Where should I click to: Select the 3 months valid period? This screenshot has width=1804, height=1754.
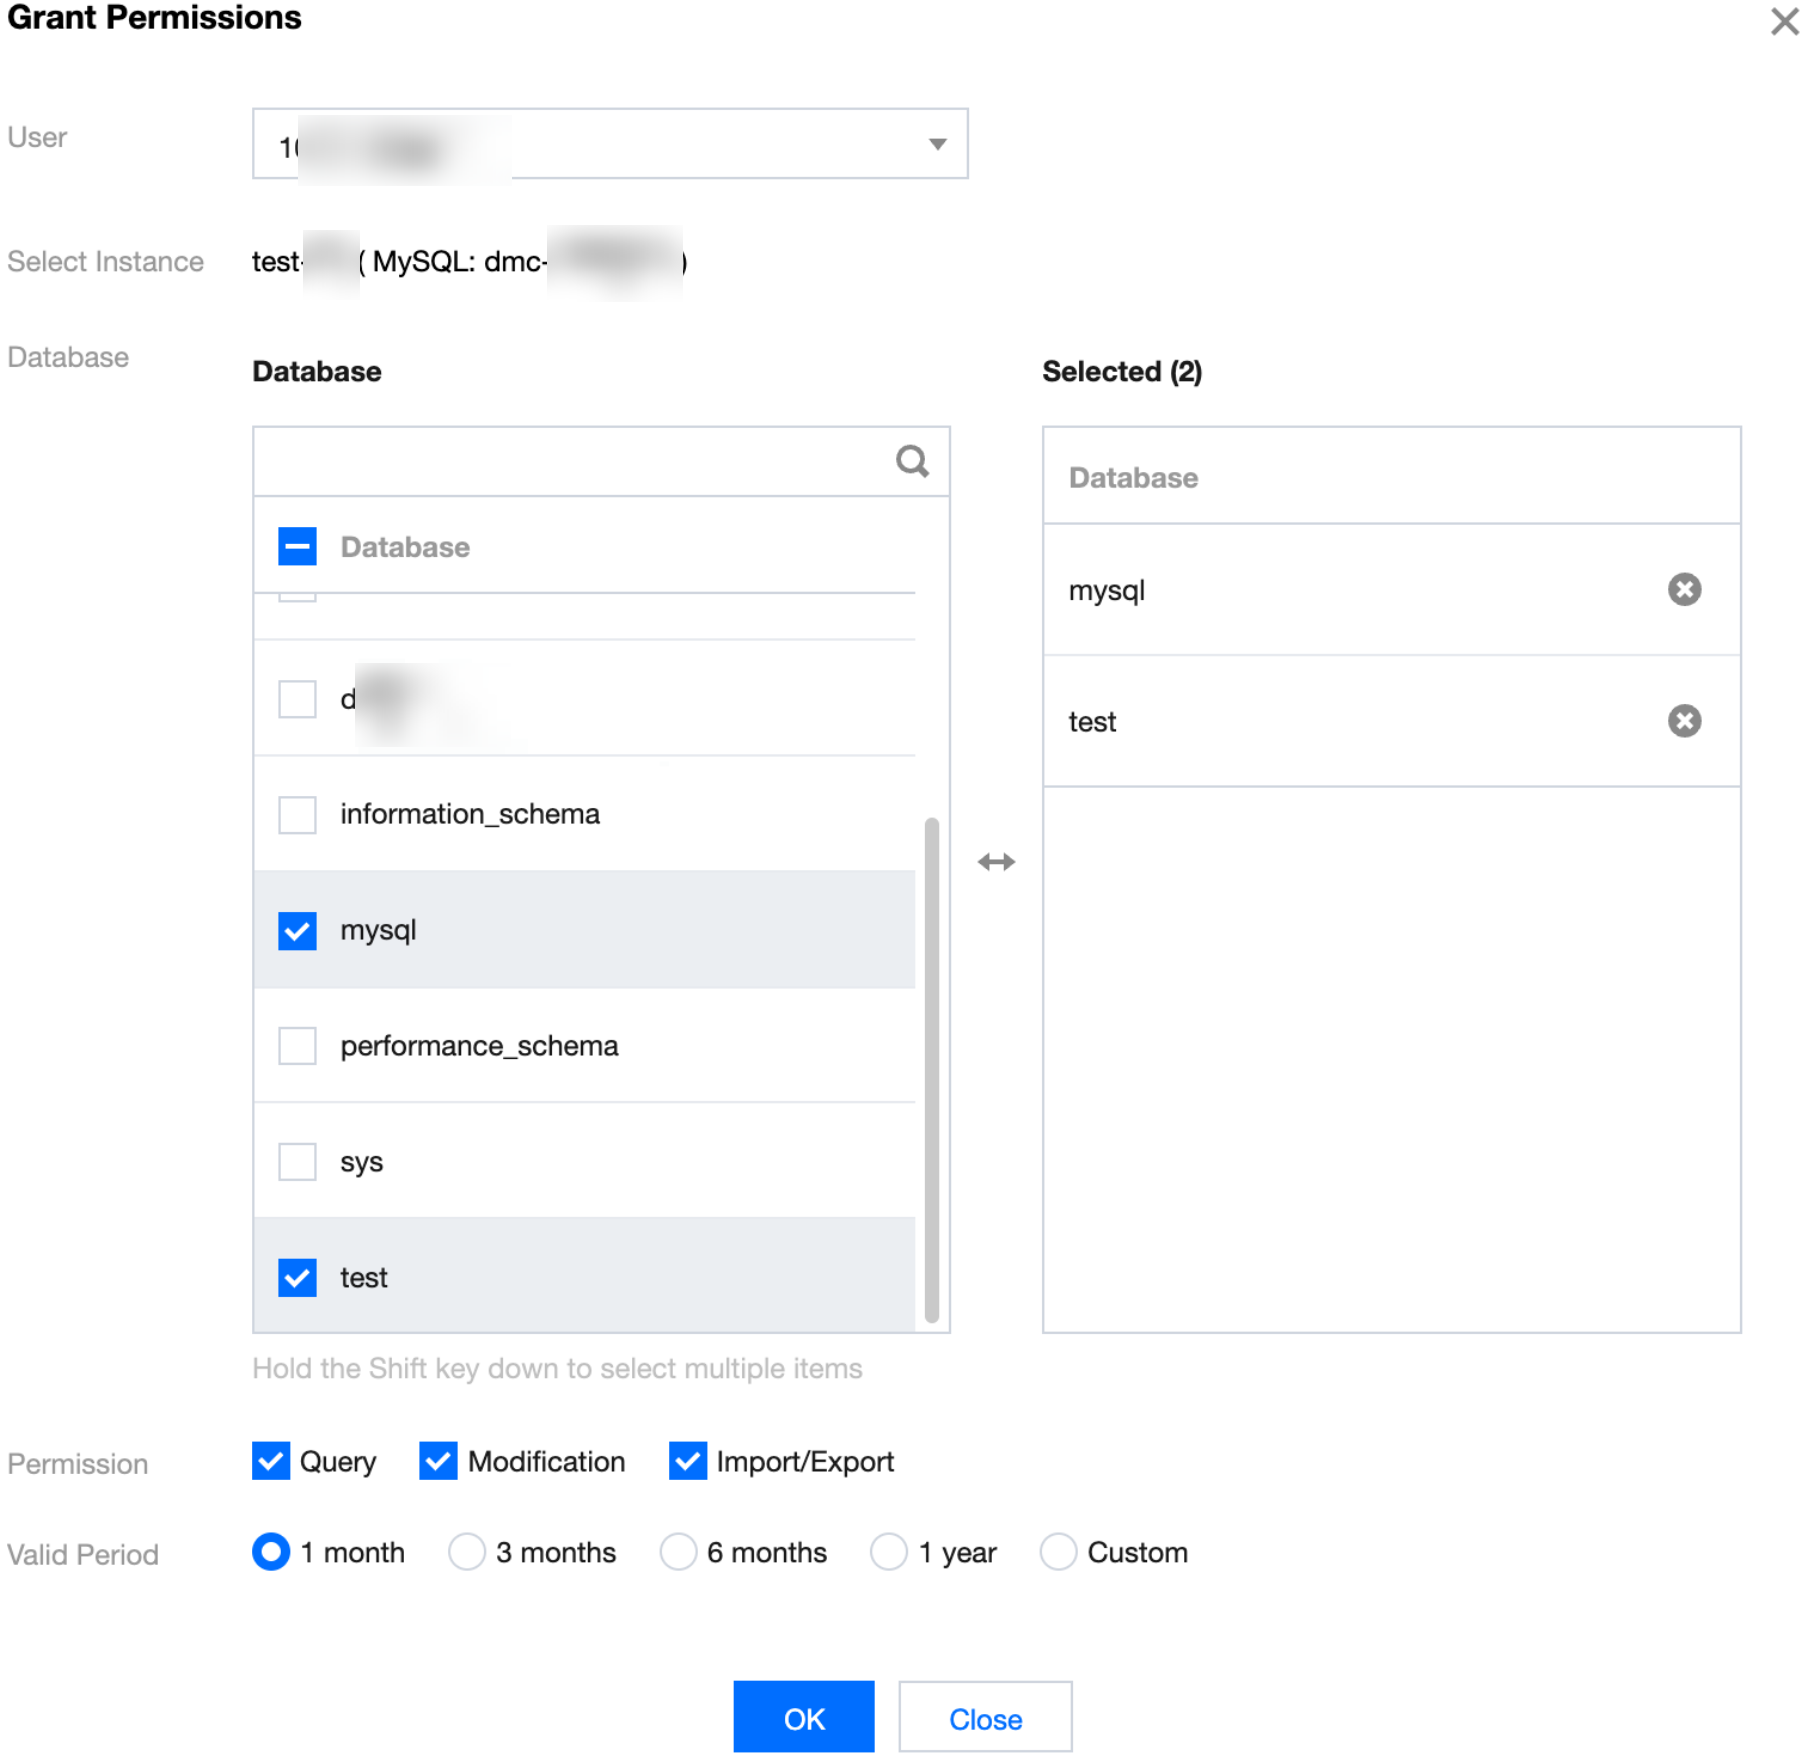(x=467, y=1552)
